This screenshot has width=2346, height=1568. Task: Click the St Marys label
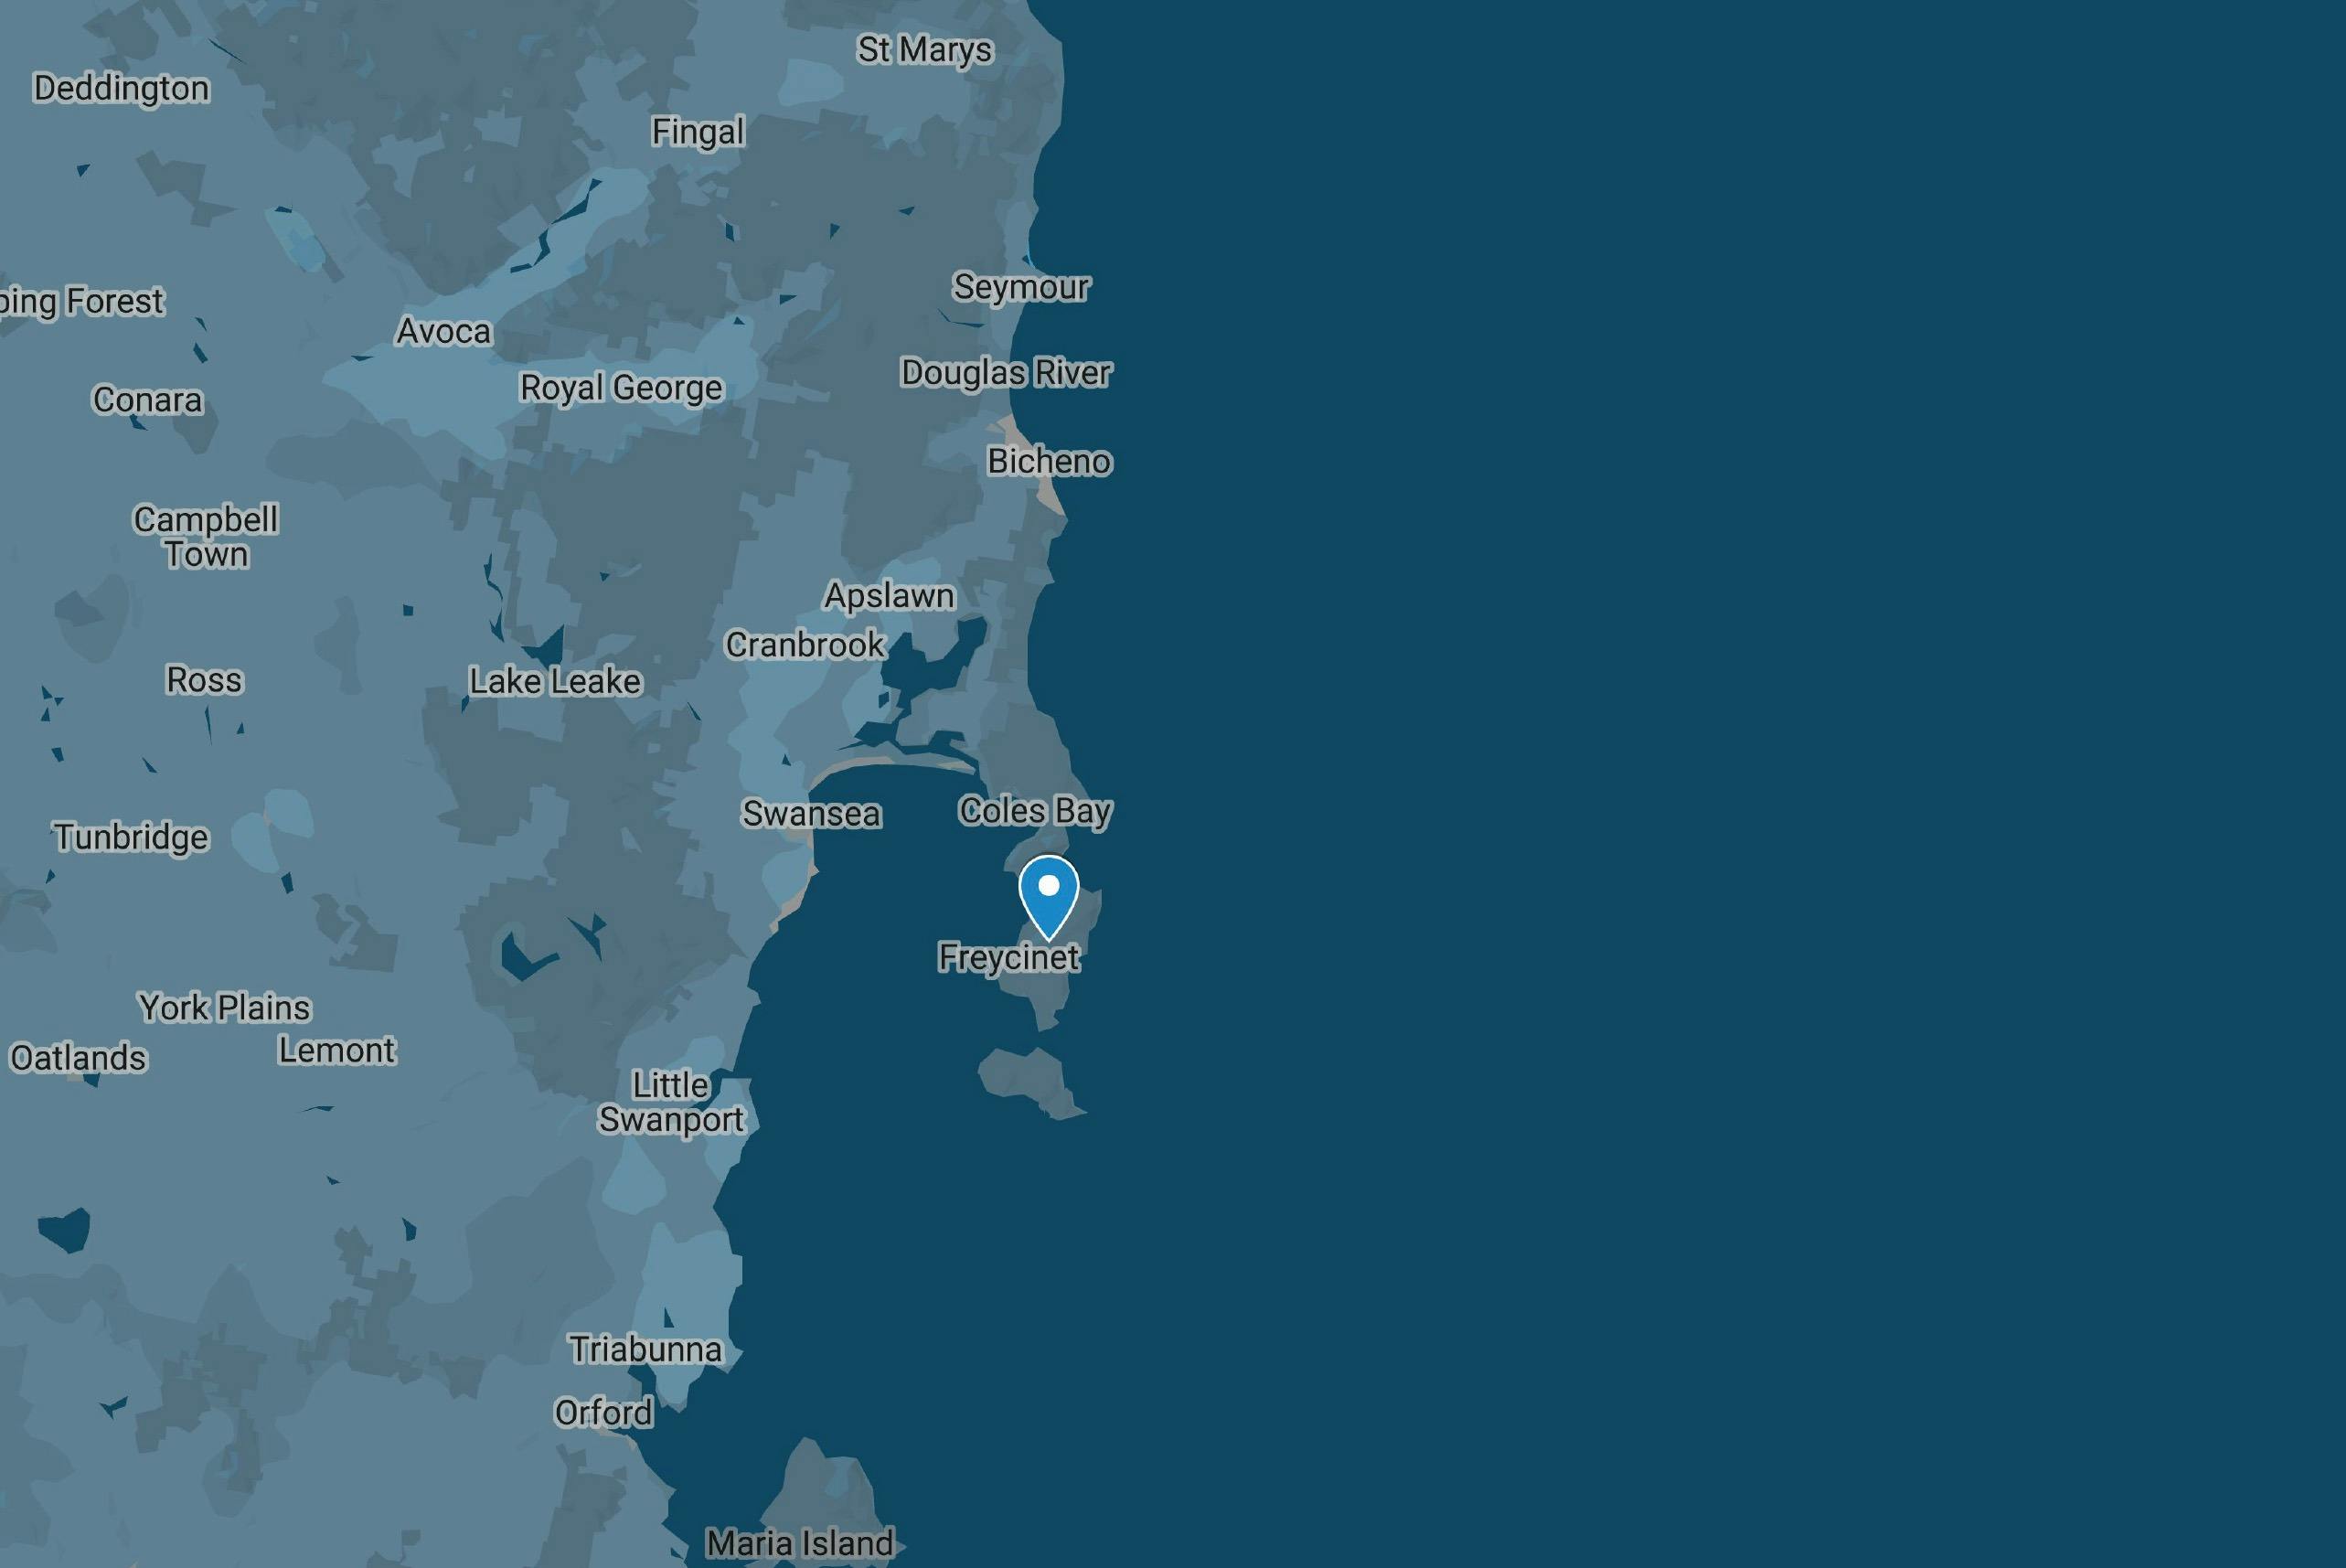point(924,49)
